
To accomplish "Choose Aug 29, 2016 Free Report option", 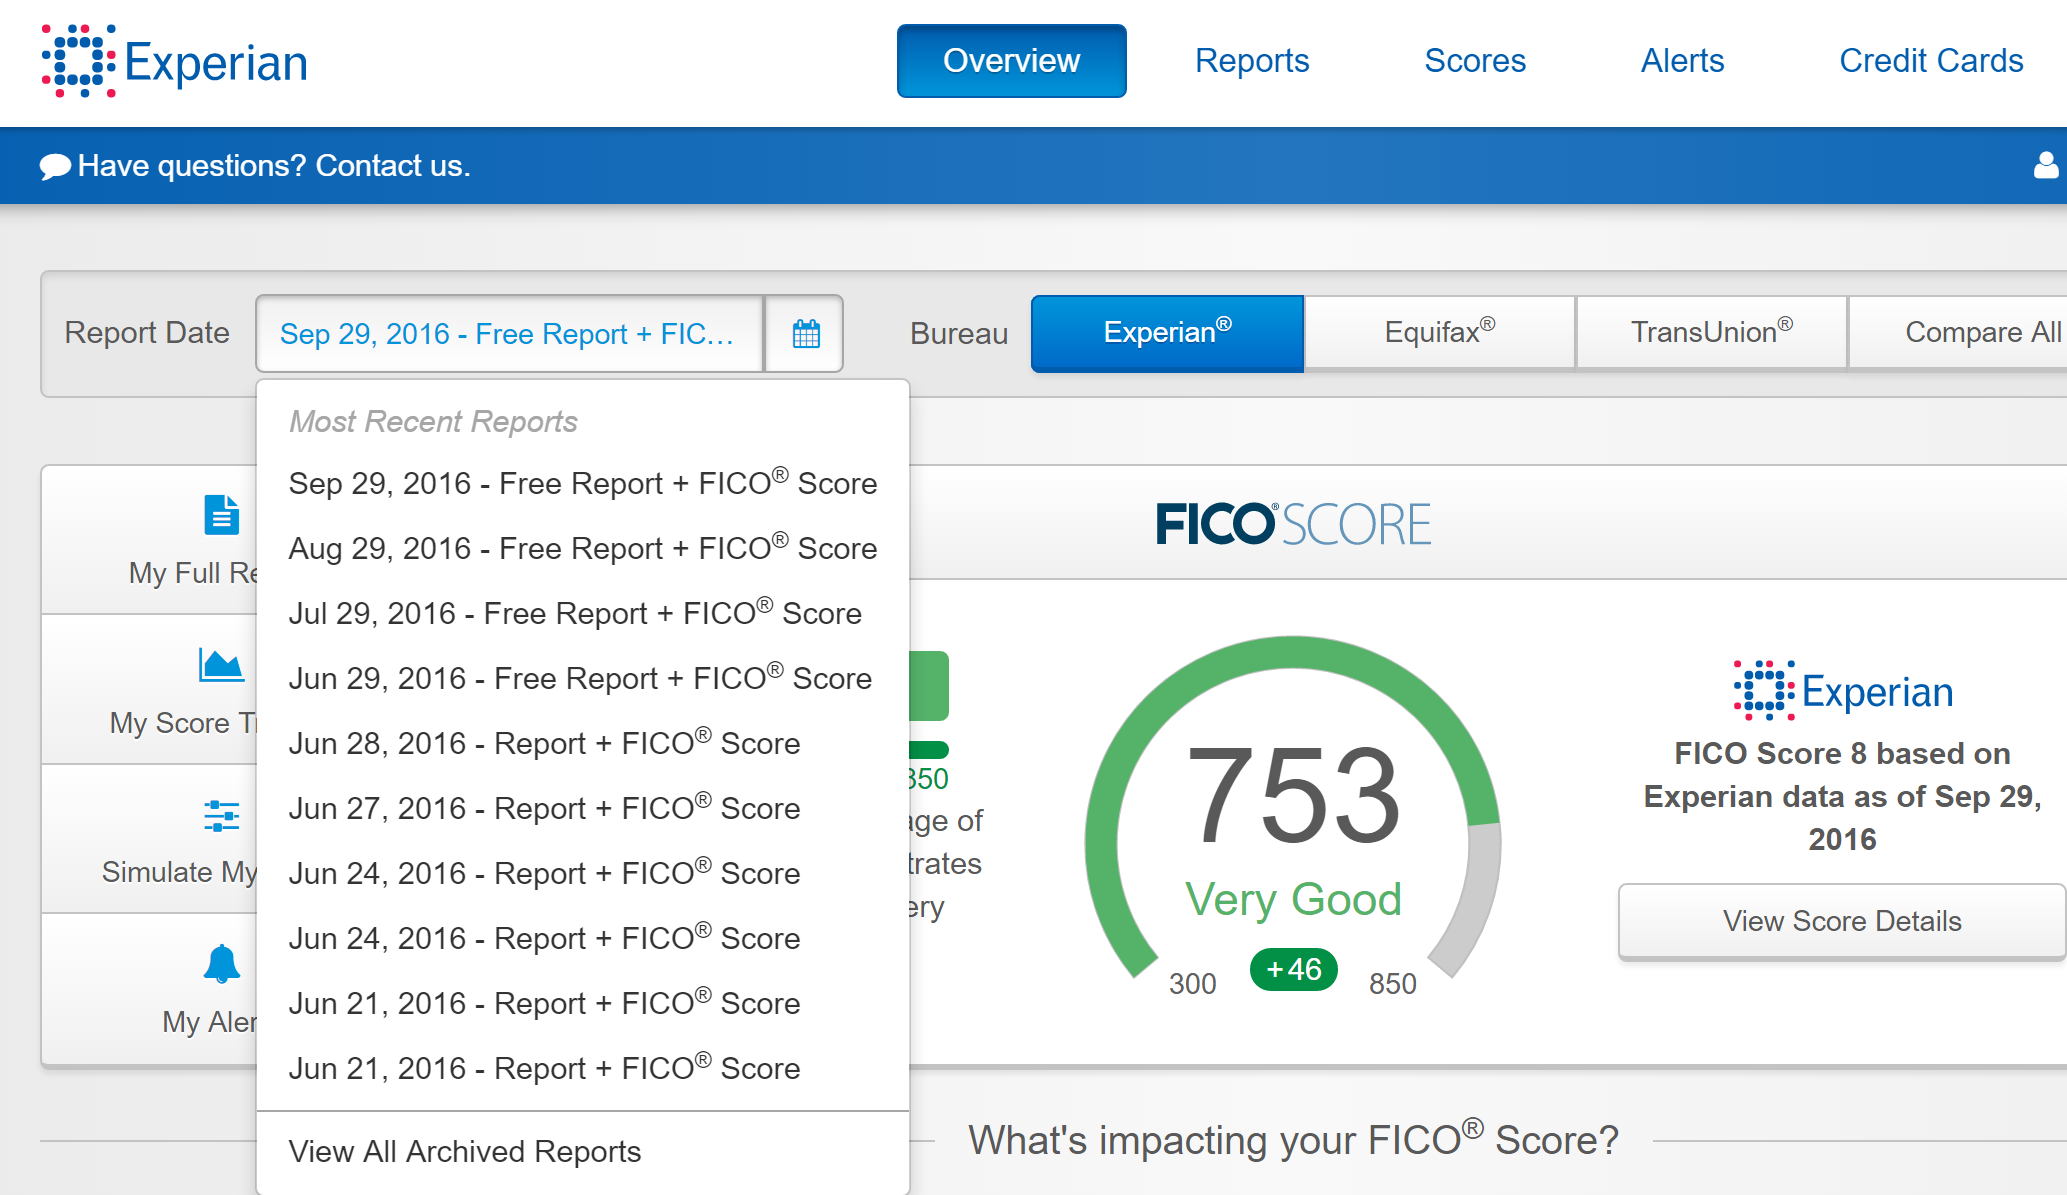I will (x=582, y=548).
